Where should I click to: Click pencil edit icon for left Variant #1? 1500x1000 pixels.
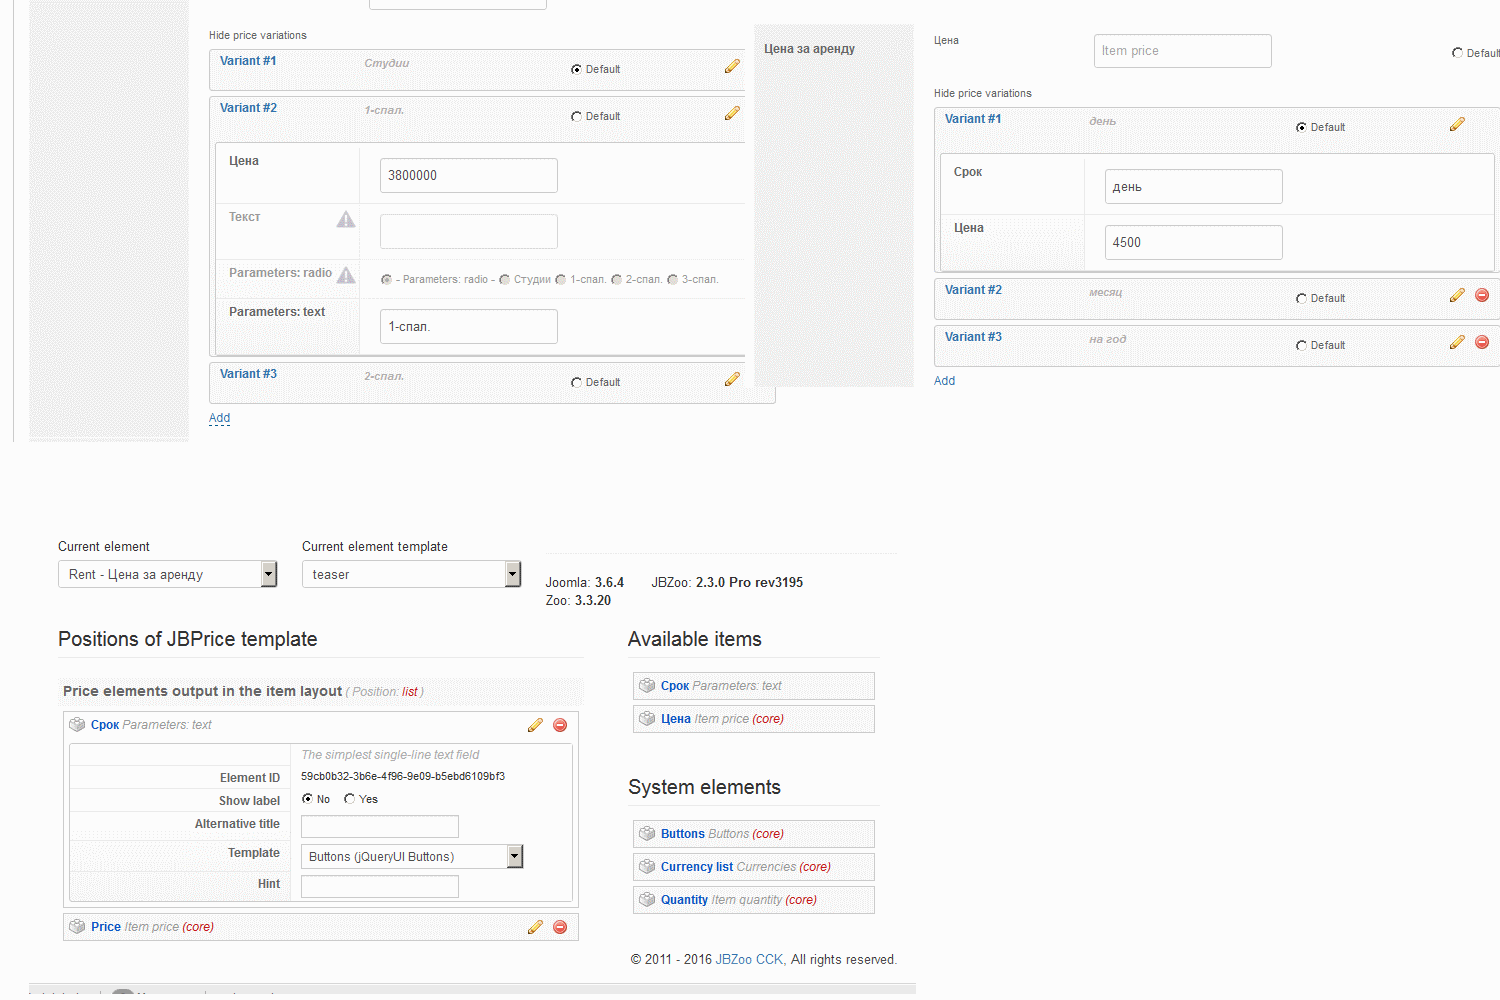(732, 66)
